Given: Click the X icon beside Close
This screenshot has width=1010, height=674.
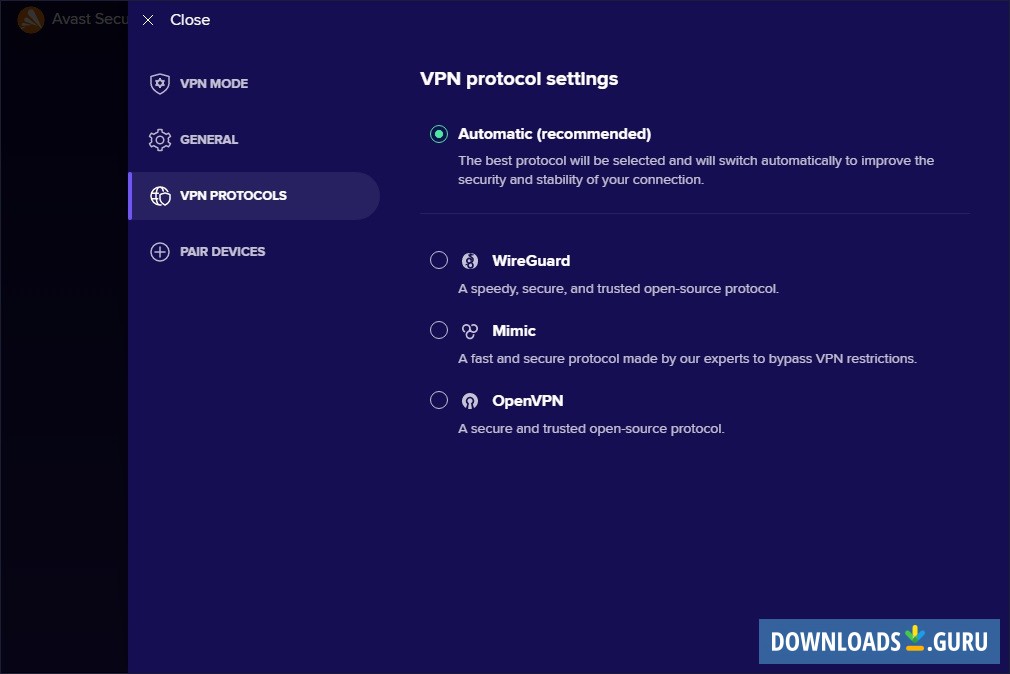Looking at the screenshot, I should coord(147,19).
